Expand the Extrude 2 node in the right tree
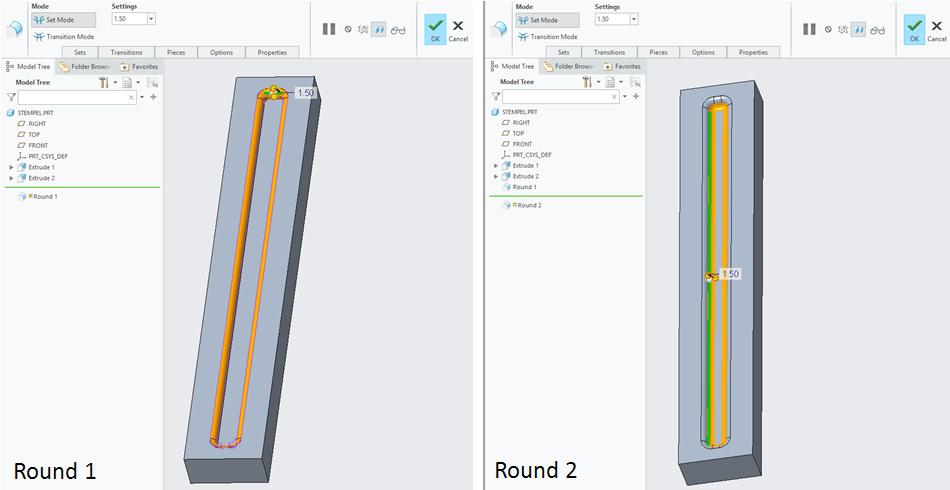Screen dimensions: 950x490 pos(496,176)
